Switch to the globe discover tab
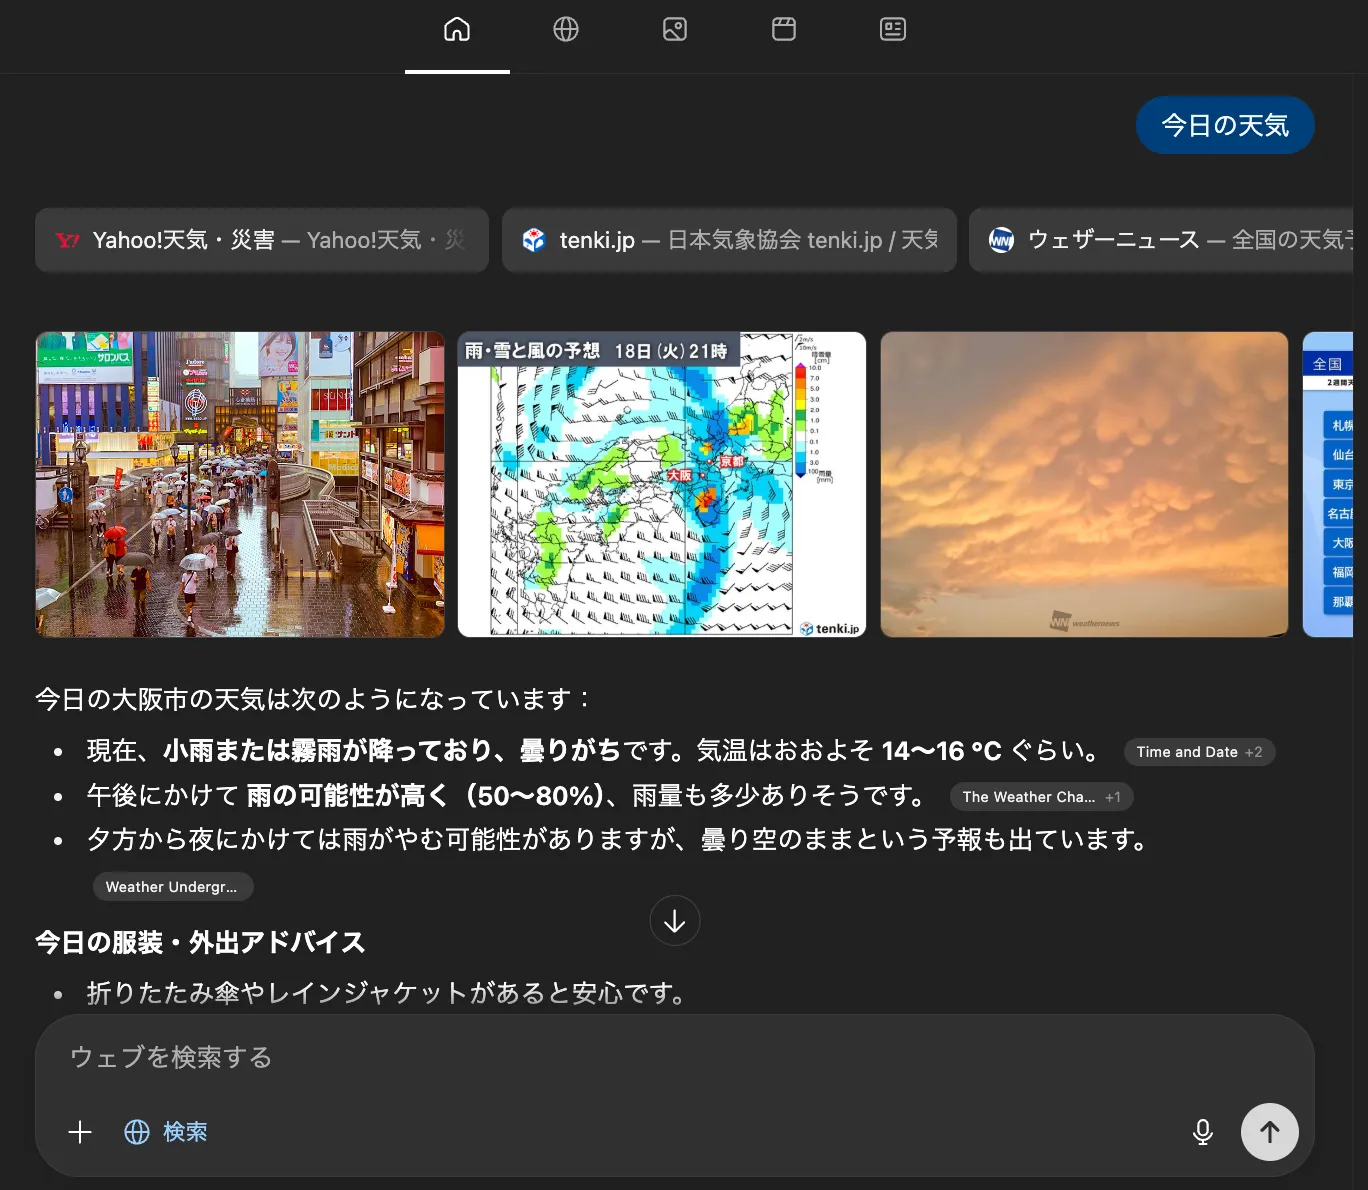Image resolution: width=1368 pixels, height=1190 pixels. click(566, 30)
